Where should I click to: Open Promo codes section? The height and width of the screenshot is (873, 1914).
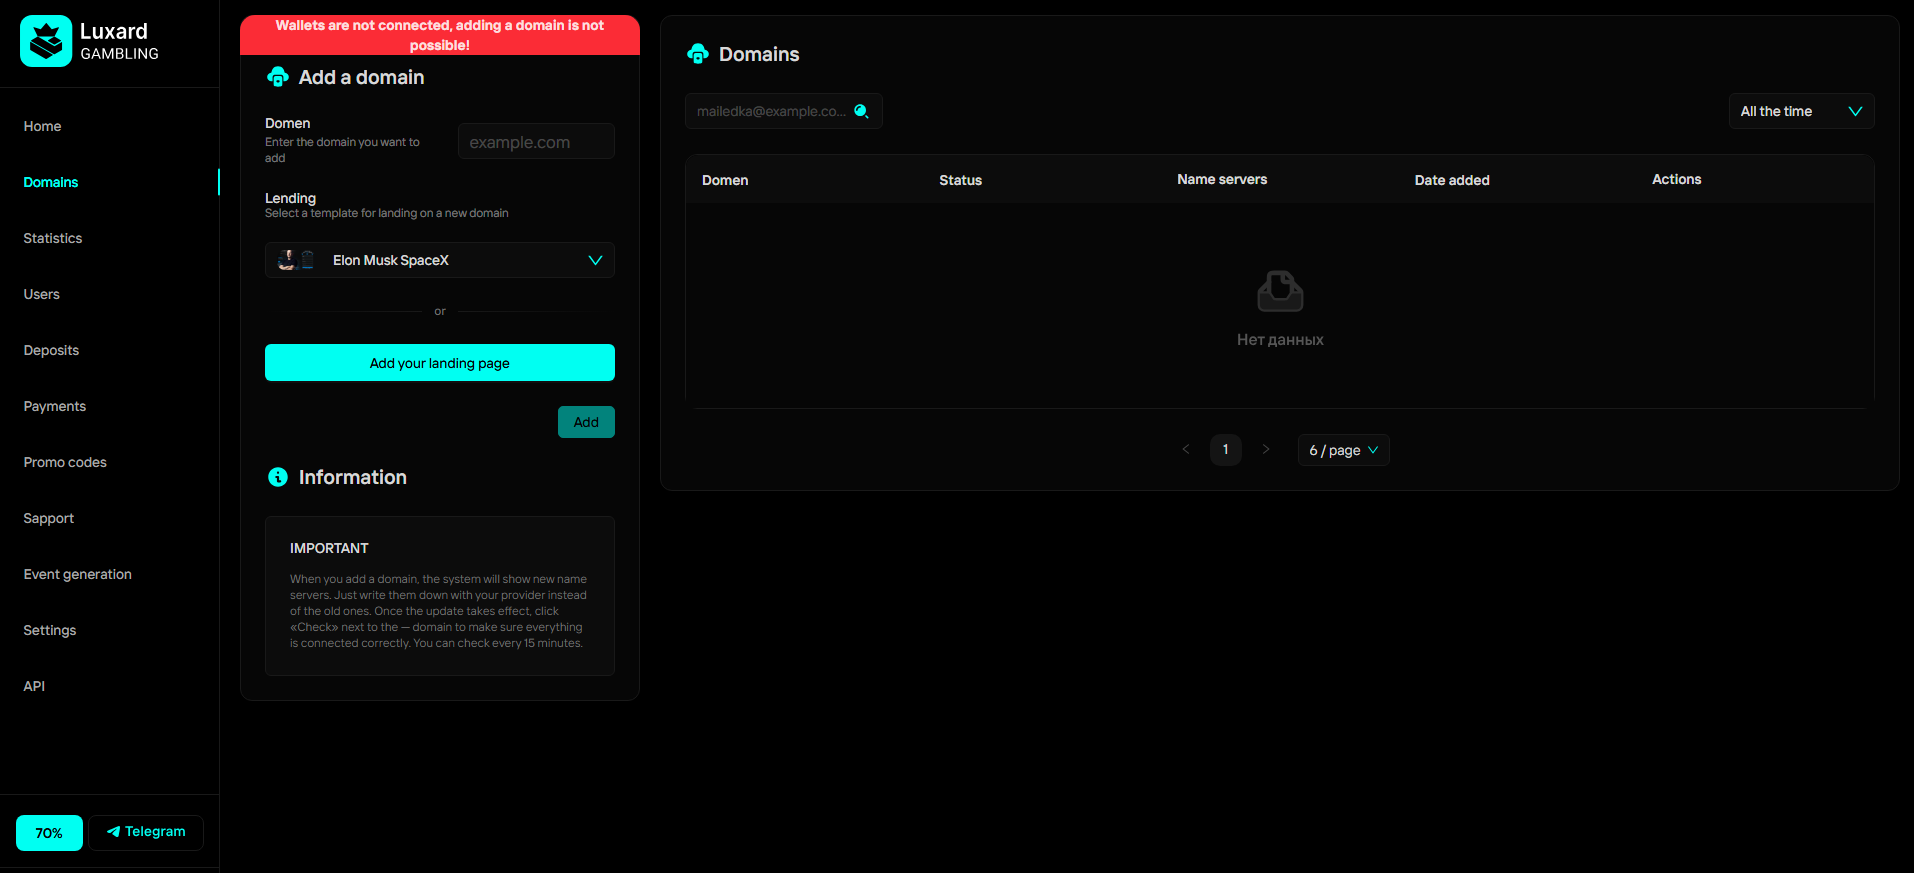coord(65,462)
